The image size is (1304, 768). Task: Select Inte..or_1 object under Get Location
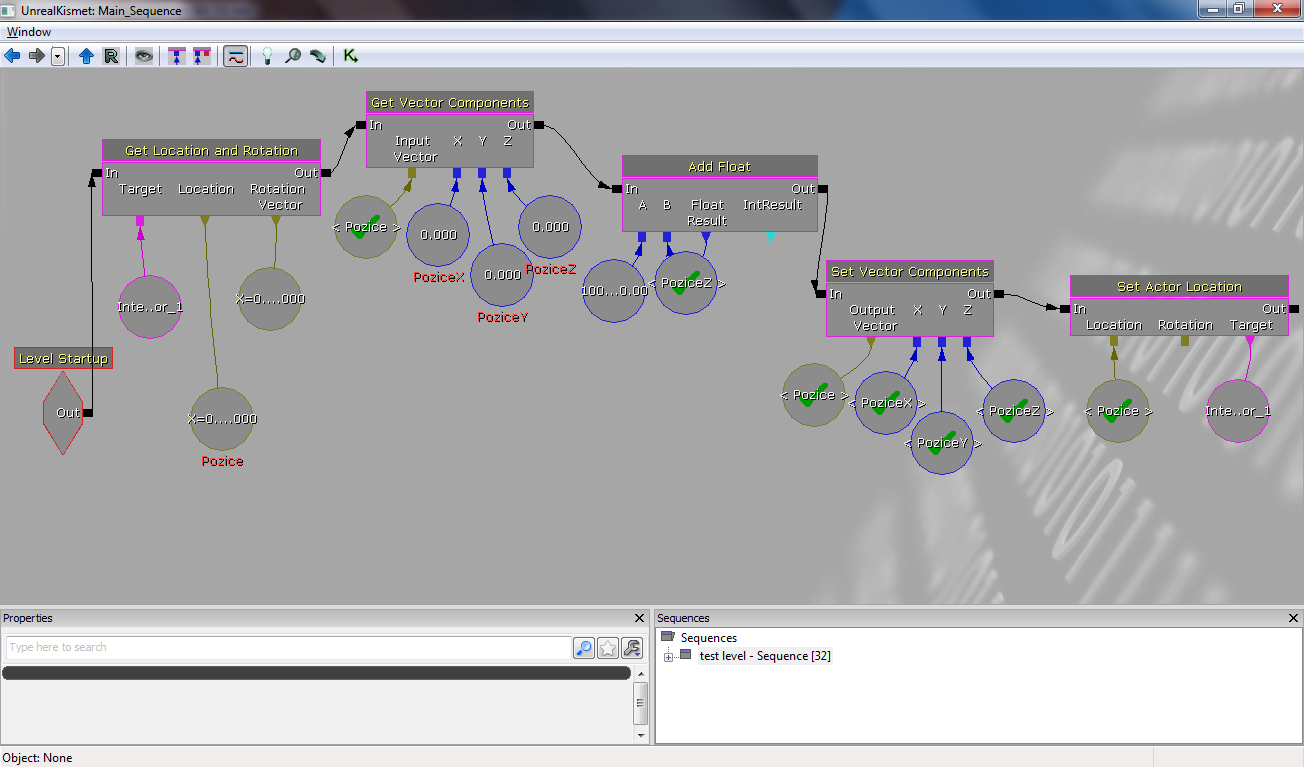coord(150,307)
